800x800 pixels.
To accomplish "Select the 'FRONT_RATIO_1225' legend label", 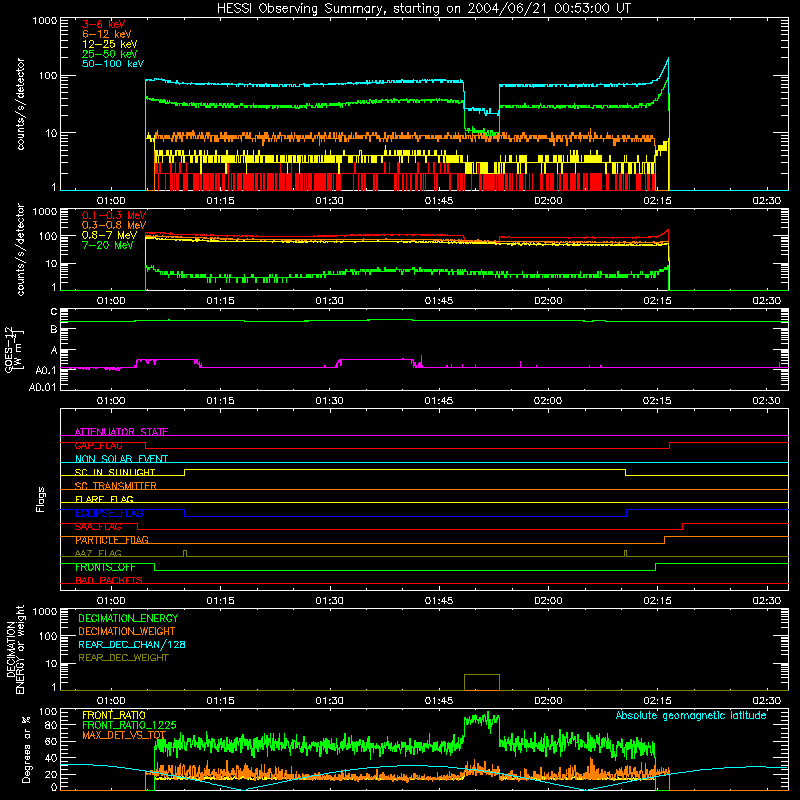I will coord(129,725).
